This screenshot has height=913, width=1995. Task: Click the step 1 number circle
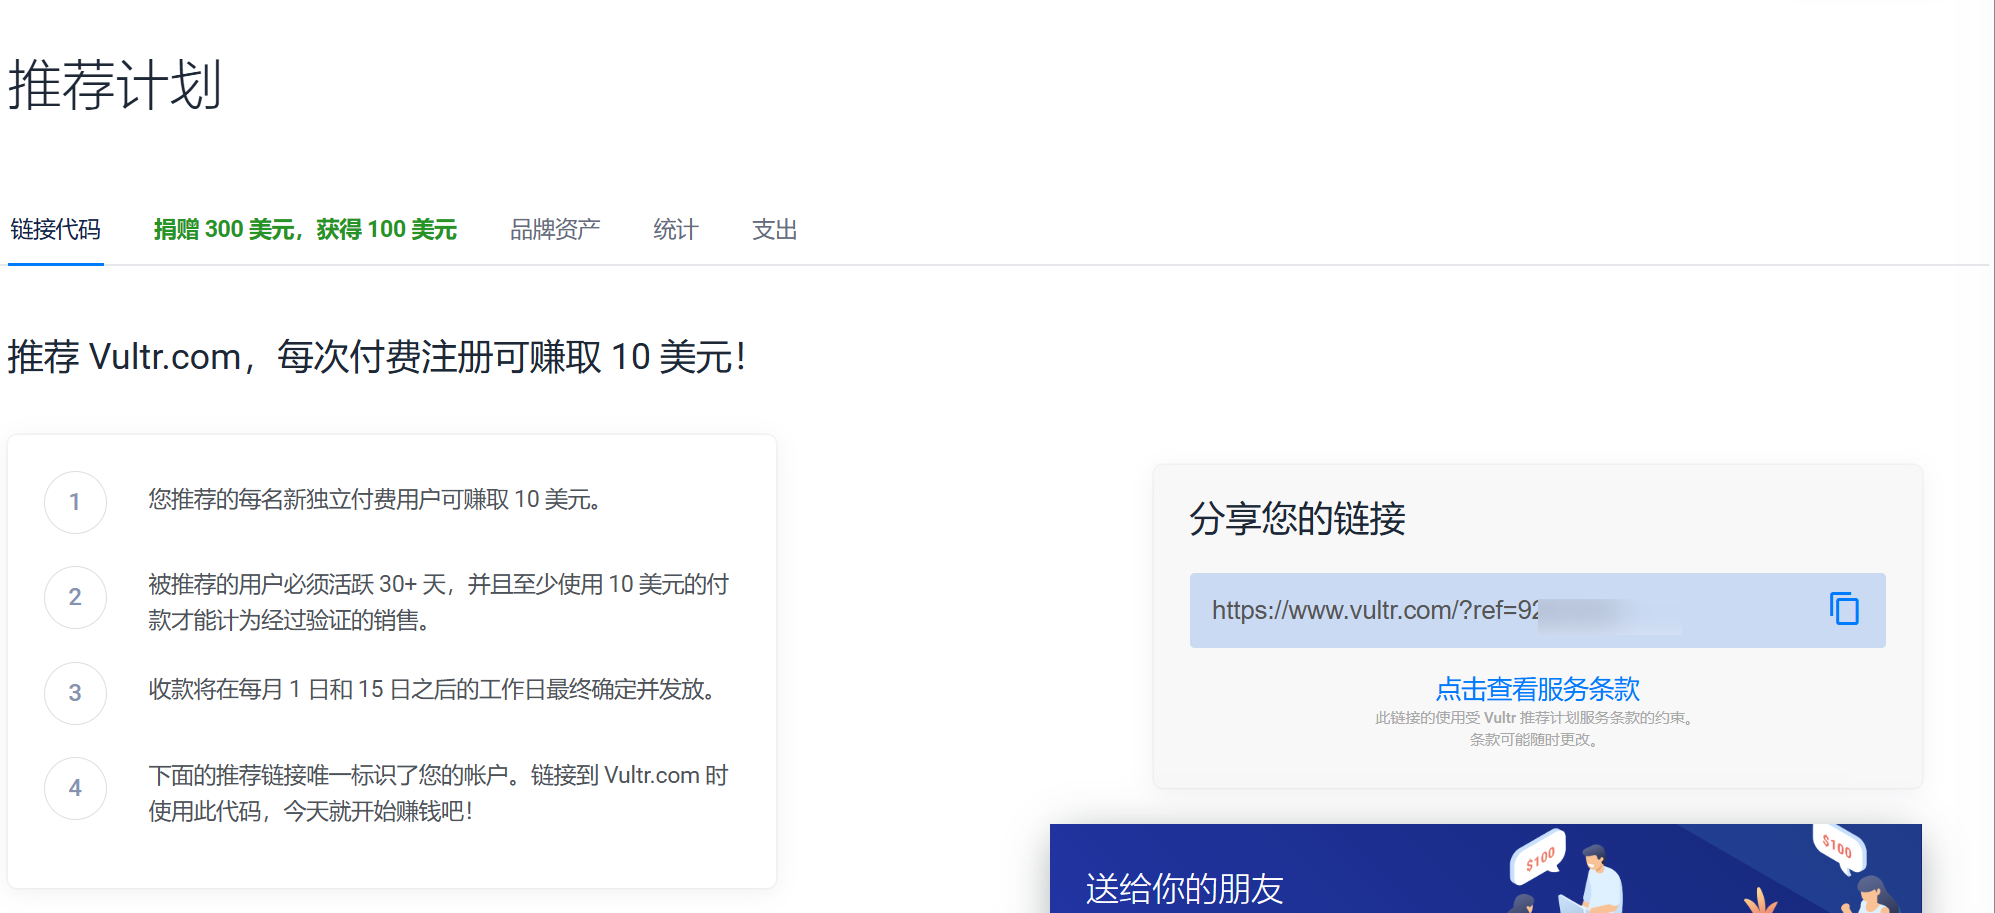tap(75, 502)
